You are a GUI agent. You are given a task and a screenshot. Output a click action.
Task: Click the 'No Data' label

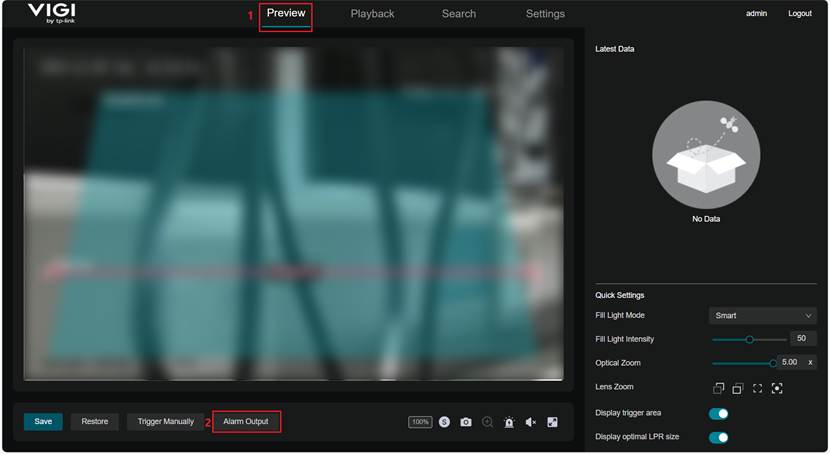[706, 219]
